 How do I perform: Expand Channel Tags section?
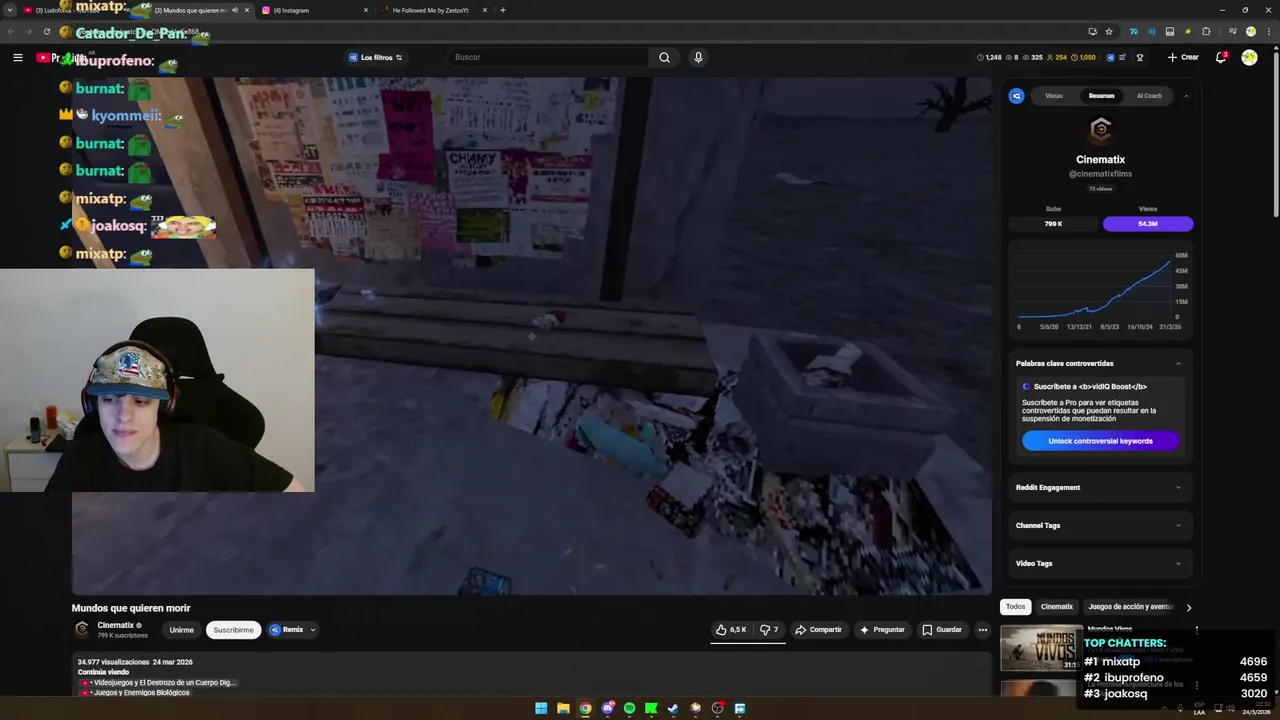(1100, 525)
